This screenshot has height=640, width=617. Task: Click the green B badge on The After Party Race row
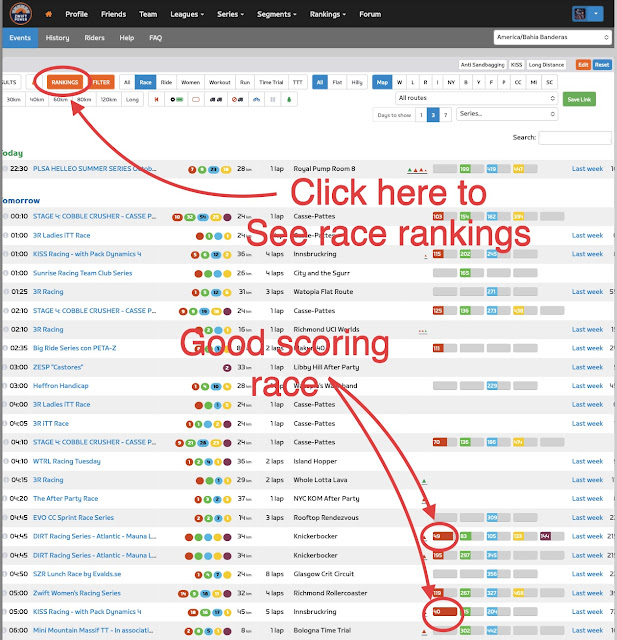[207, 499]
